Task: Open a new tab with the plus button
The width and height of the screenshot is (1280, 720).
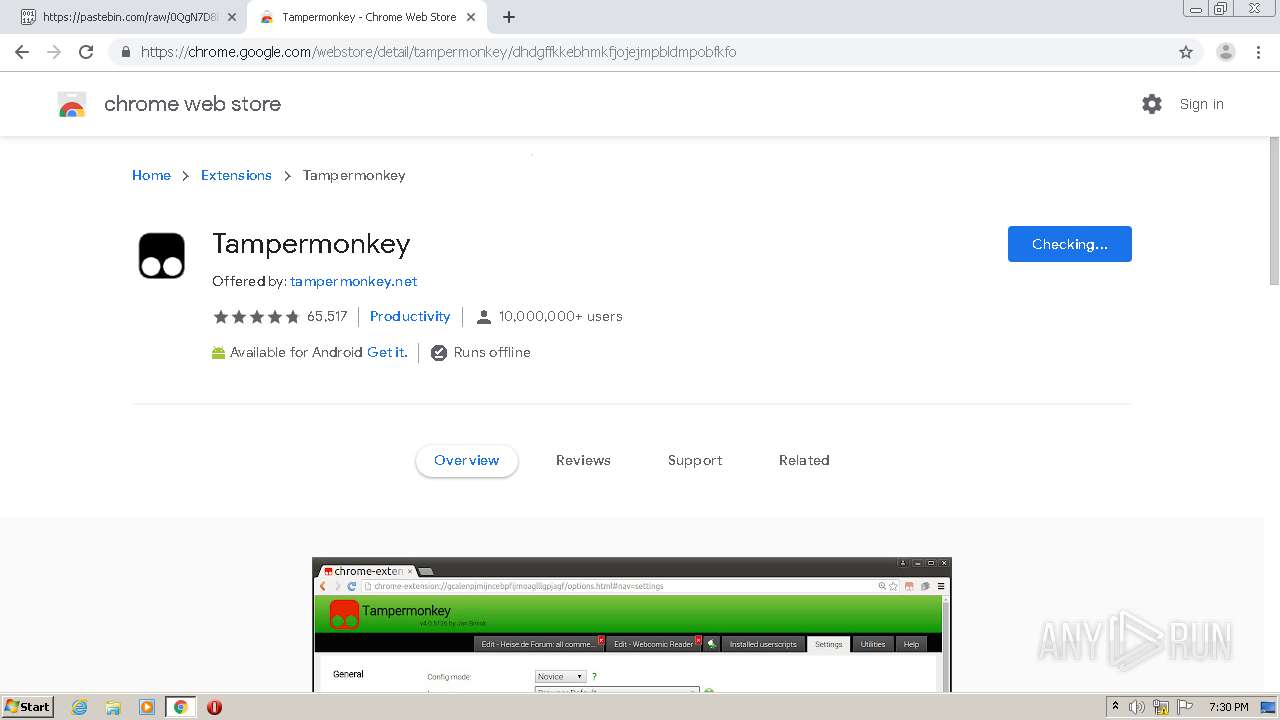Action: (509, 17)
